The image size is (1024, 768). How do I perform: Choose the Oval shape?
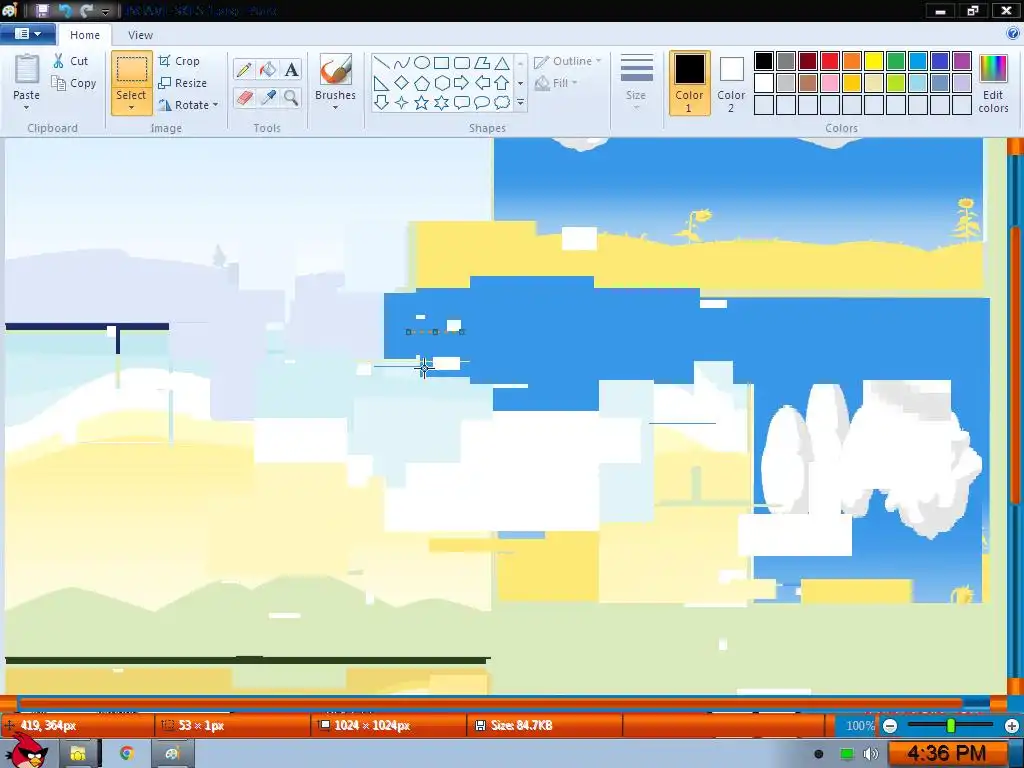[x=422, y=63]
